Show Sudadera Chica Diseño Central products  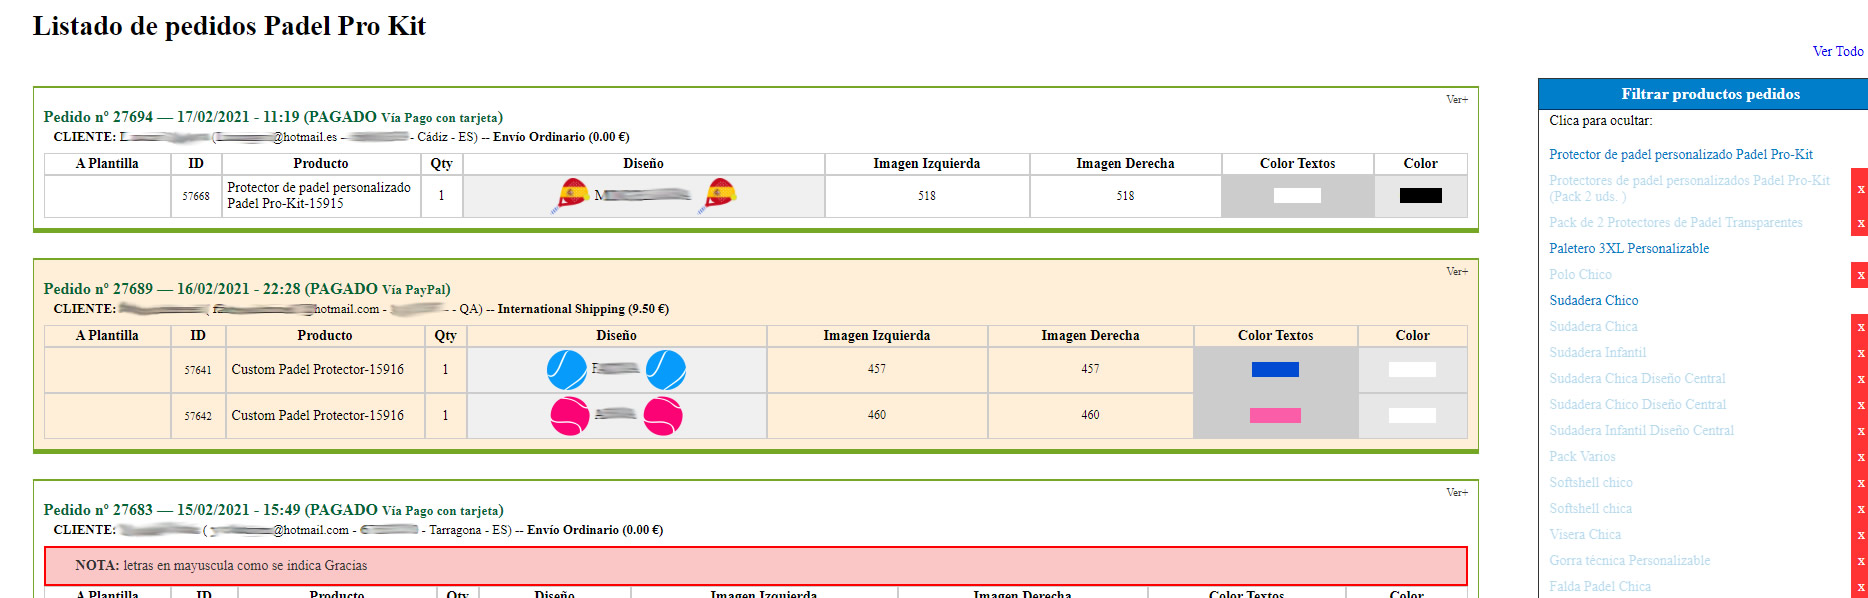click(1637, 378)
